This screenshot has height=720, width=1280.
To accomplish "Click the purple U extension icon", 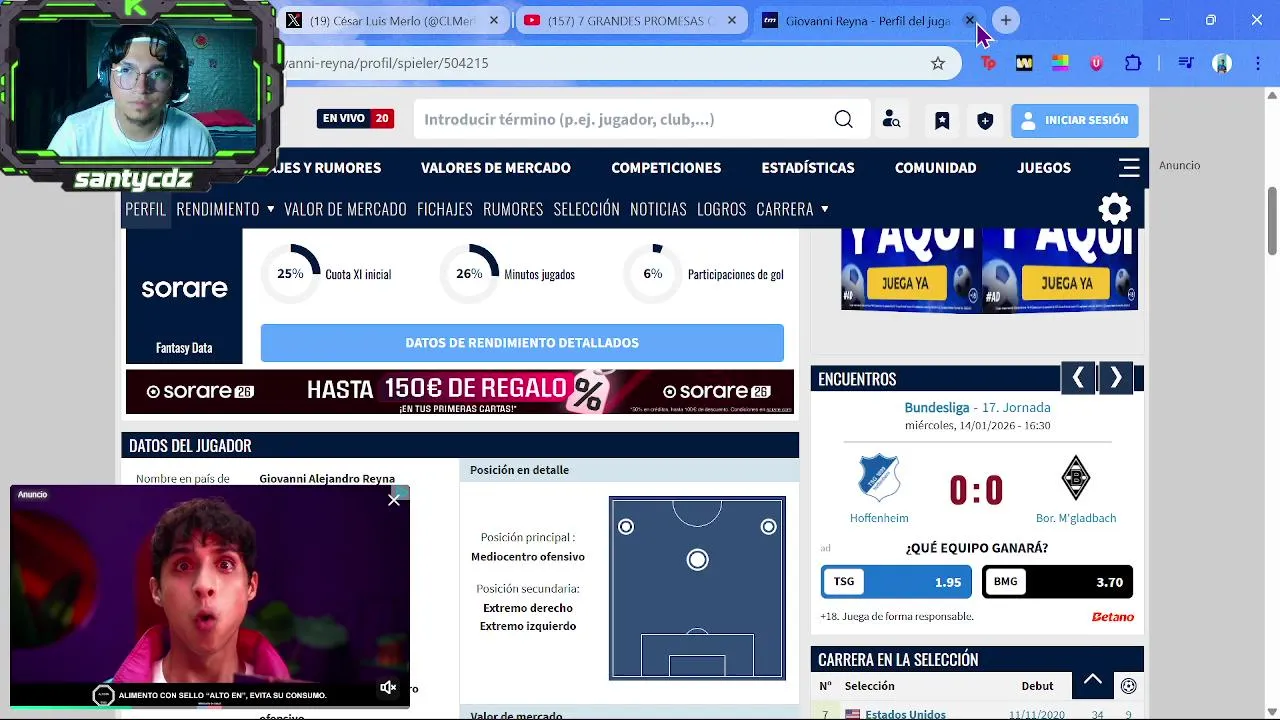I will tap(1096, 63).
